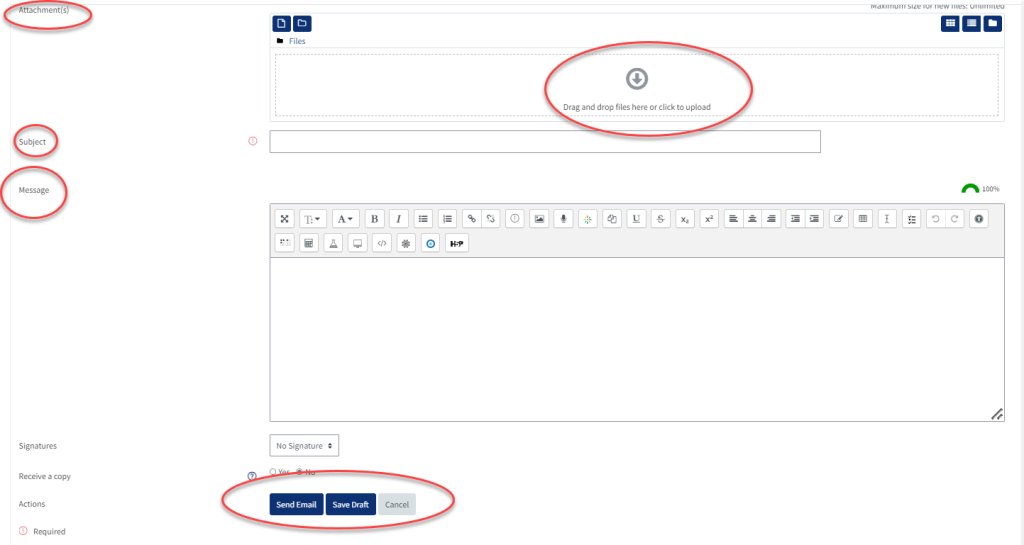Click into the Subject input field
1024x545 pixels.
click(545, 142)
